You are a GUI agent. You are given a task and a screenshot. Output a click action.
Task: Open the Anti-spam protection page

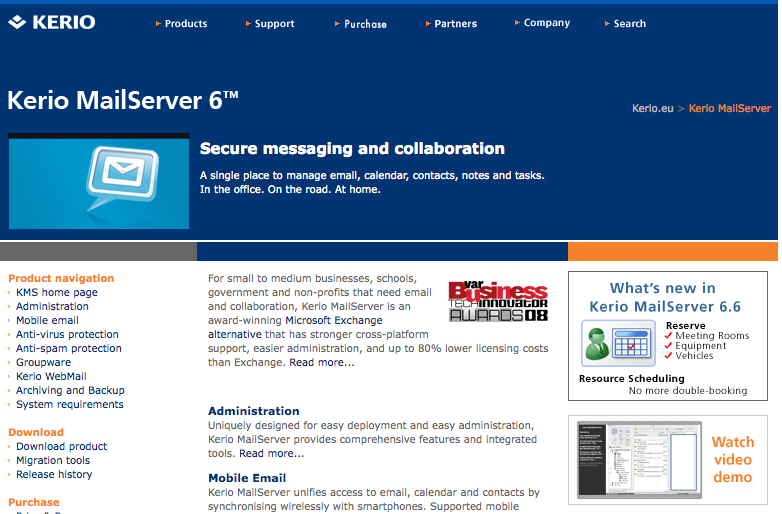(69, 348)
